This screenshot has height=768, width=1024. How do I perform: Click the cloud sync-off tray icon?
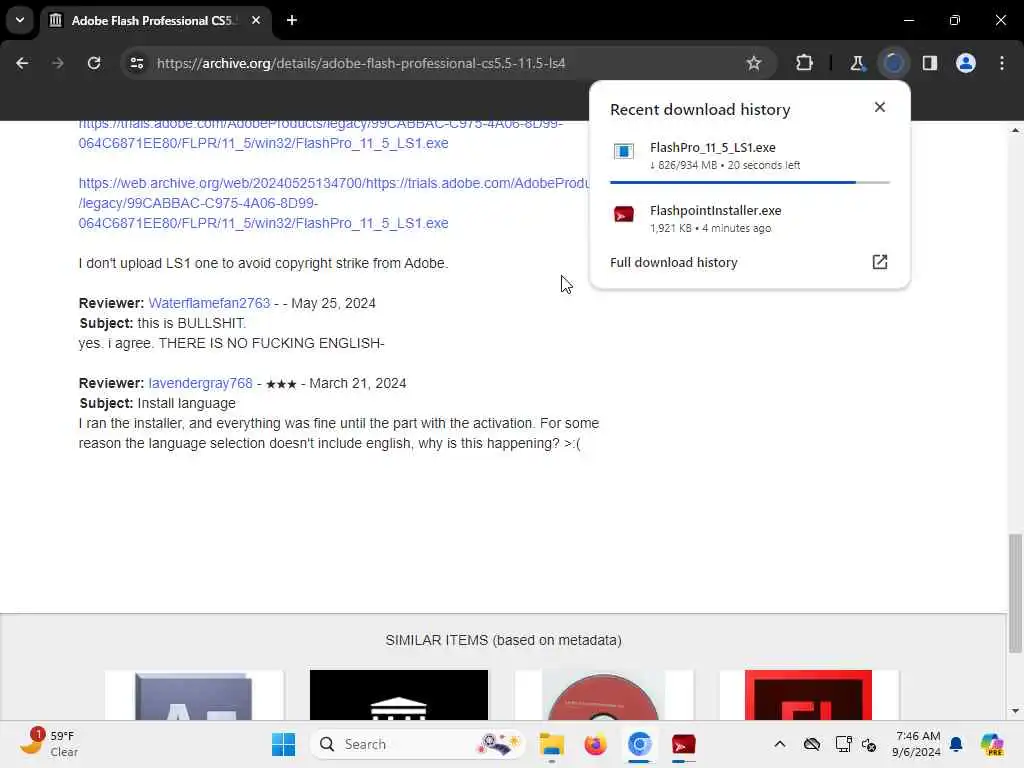[812, 744]
